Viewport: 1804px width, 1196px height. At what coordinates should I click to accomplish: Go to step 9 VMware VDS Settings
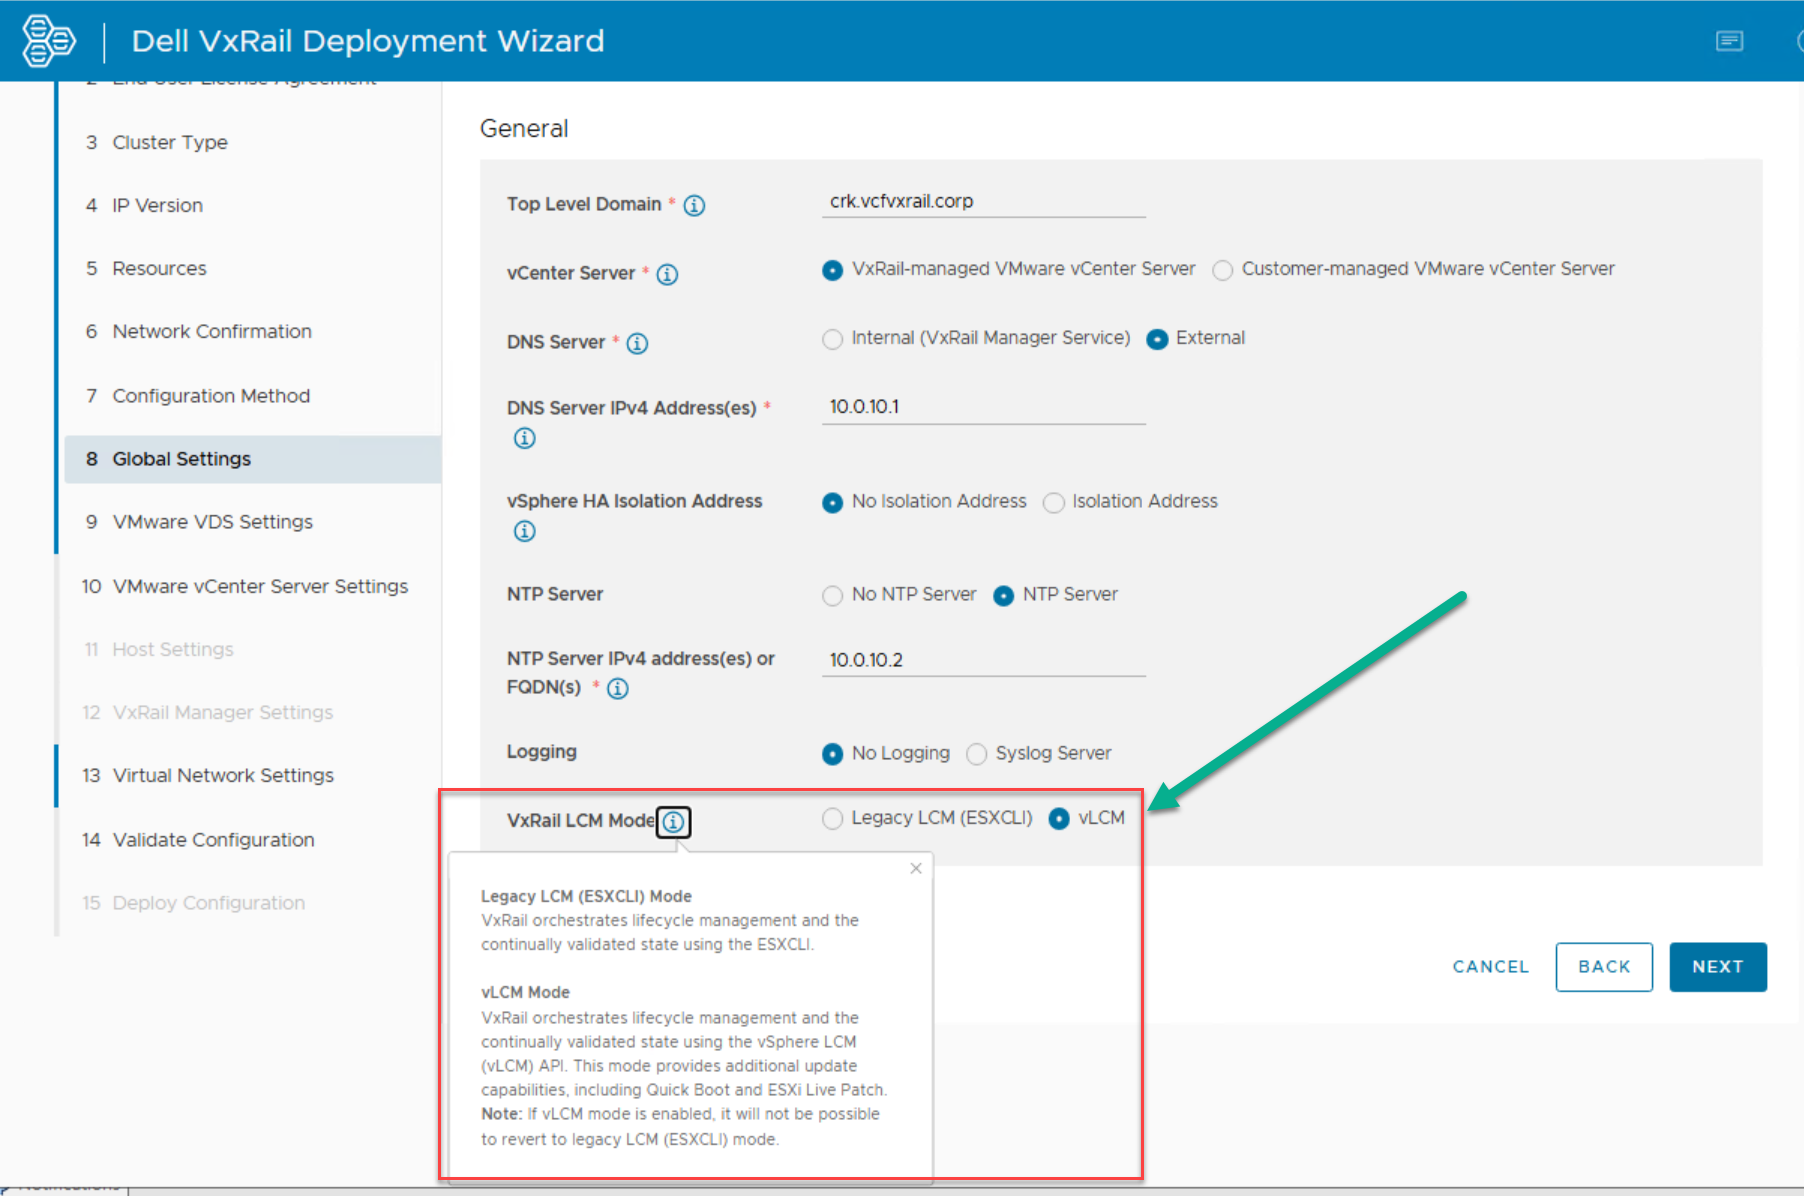[x=213, y=521]
